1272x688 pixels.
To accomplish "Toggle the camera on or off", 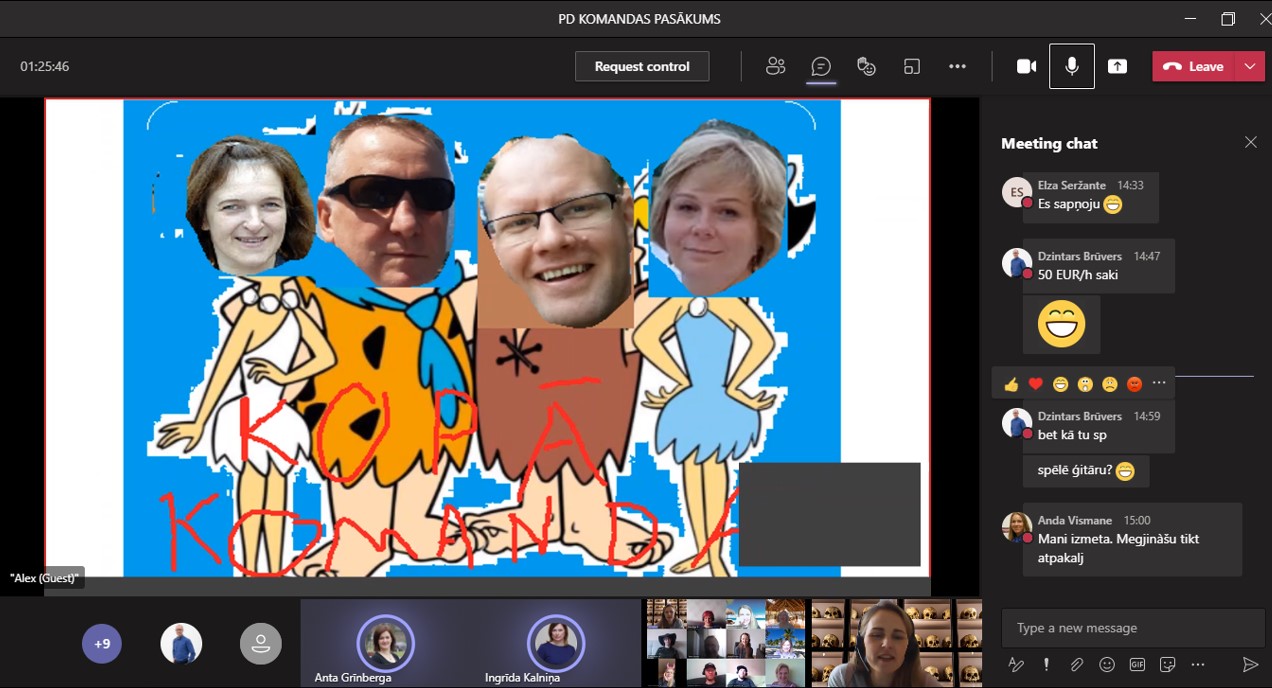I will click(x=1026, y=66).
